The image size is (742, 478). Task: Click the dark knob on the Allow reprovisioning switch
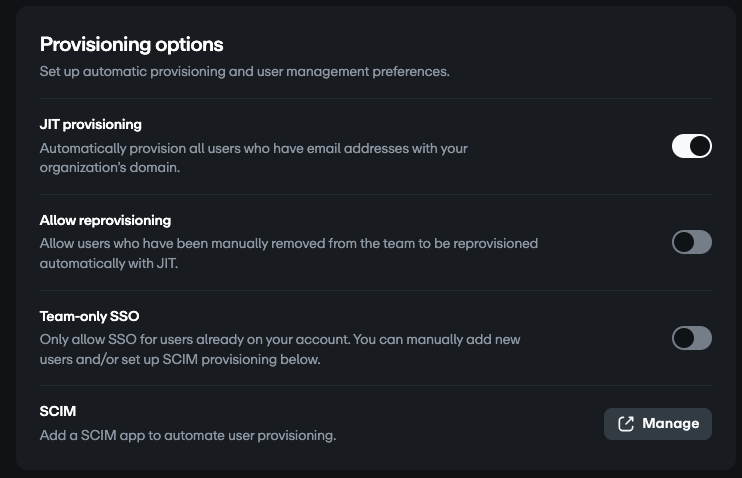click(683, 242)
